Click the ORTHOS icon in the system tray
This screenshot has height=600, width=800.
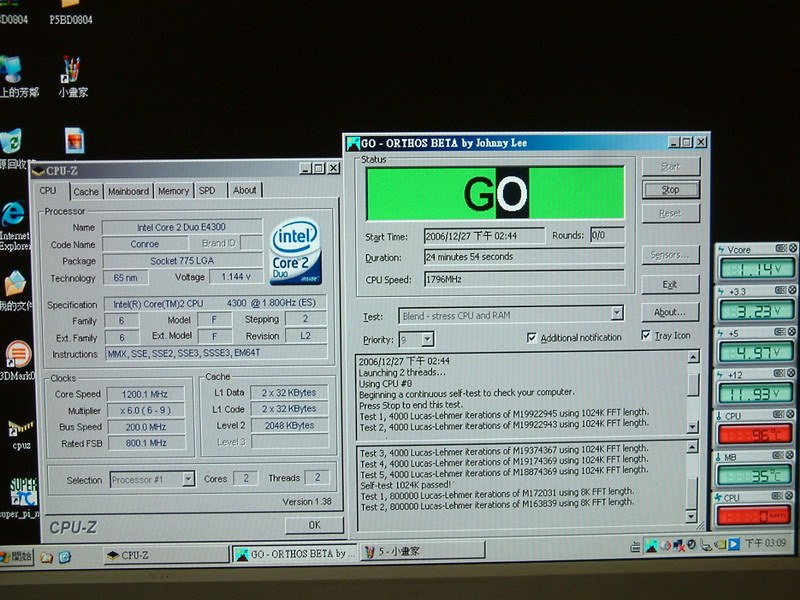pos(651,546)
